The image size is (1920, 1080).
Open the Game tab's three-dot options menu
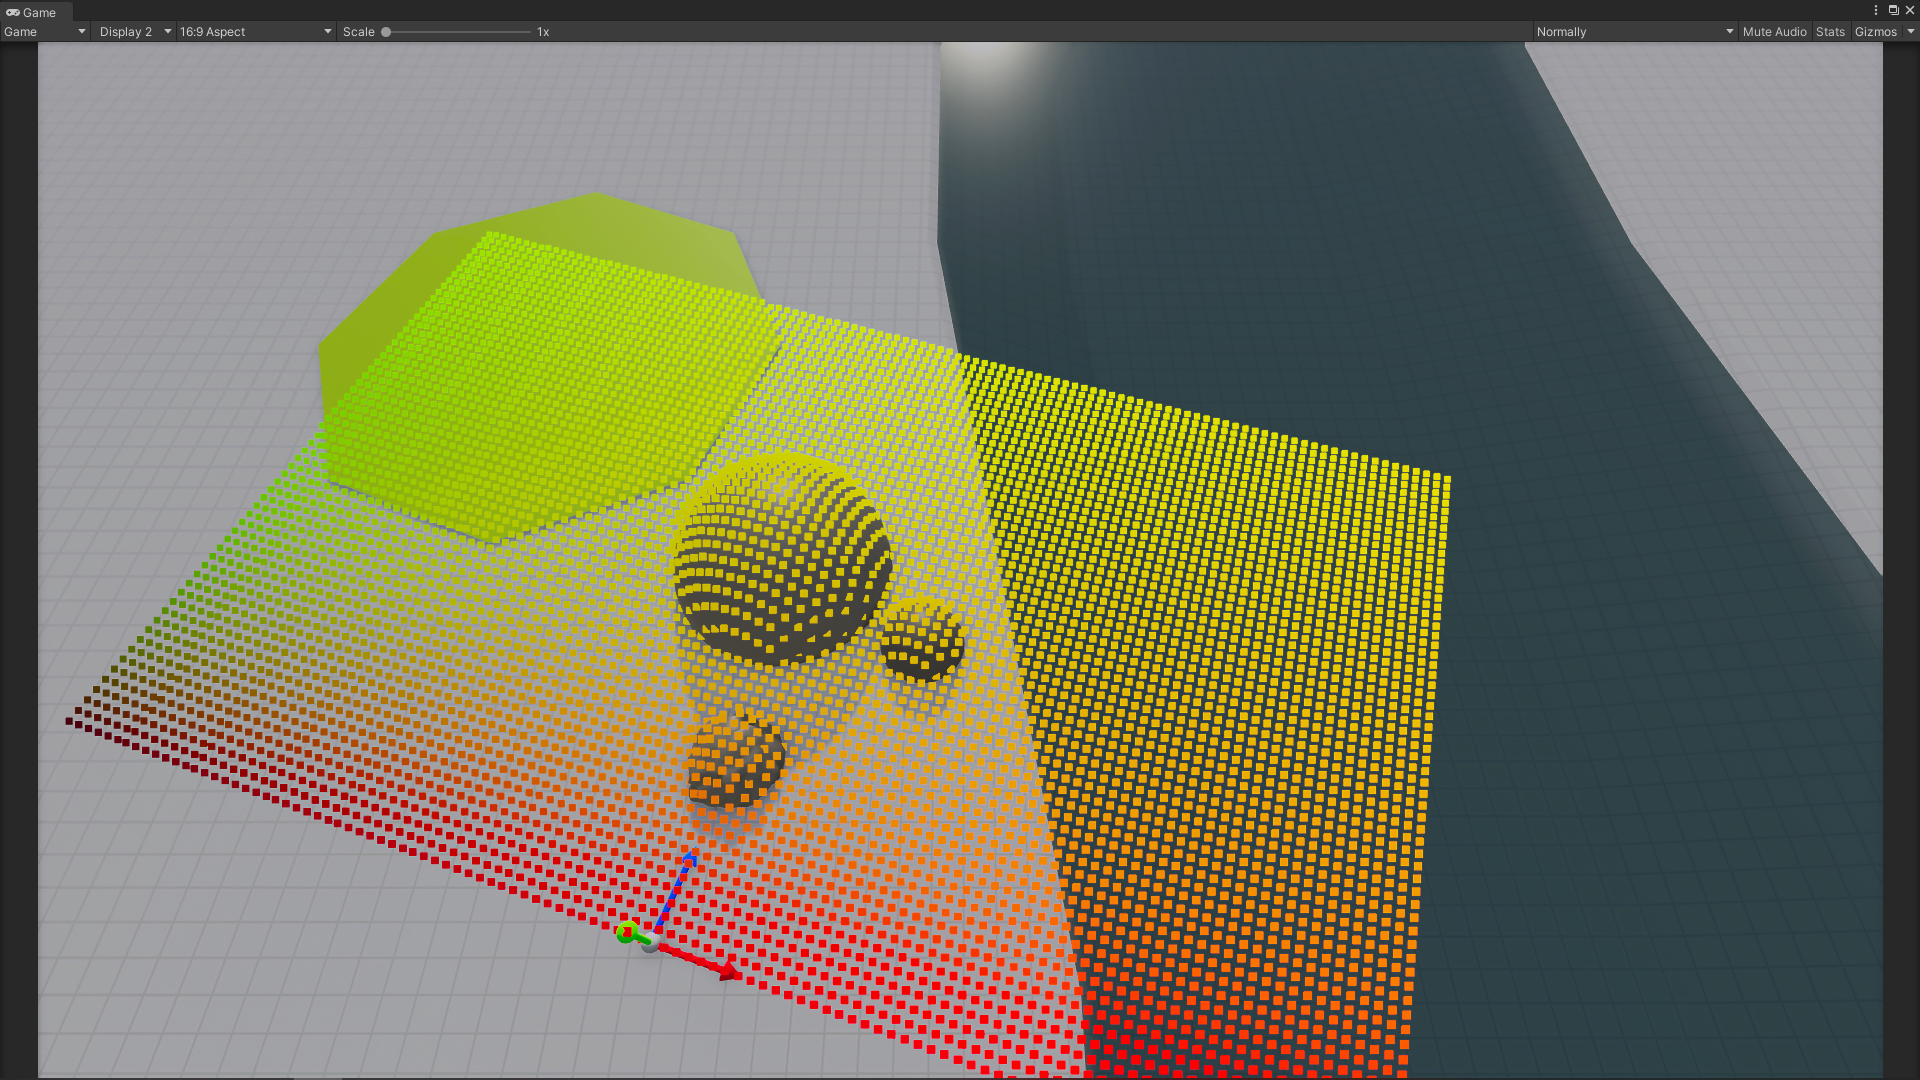[1876, 10]
